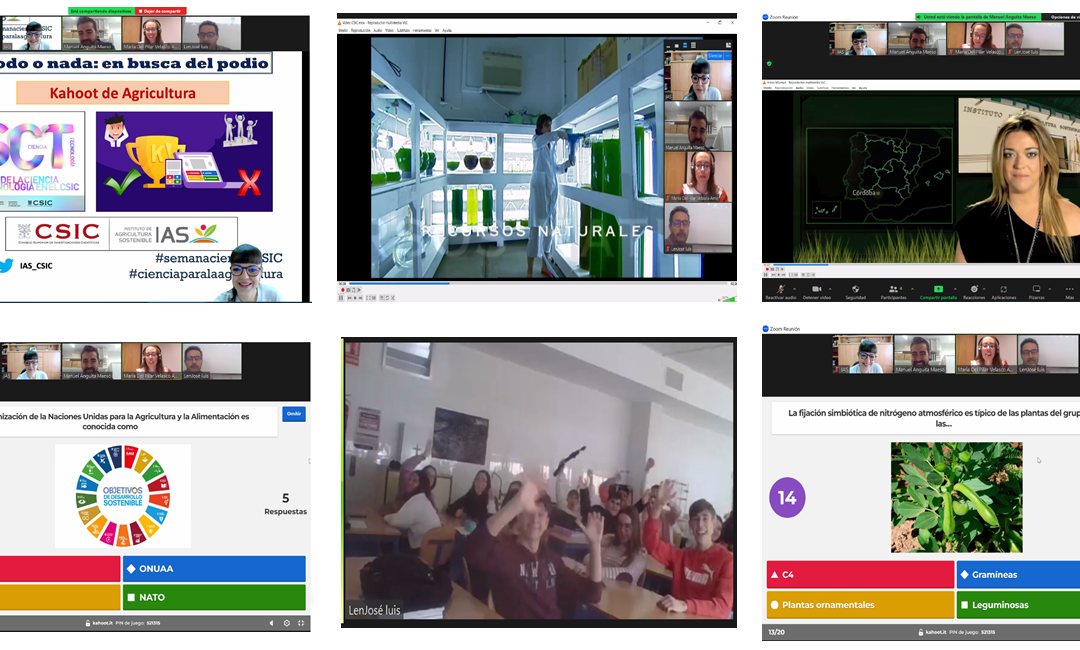This screenshot has height=650, width=1080.
Task: Click the Kahoot fullscreen icon in the ONUAA question
Action: click(x=301, y=623)
